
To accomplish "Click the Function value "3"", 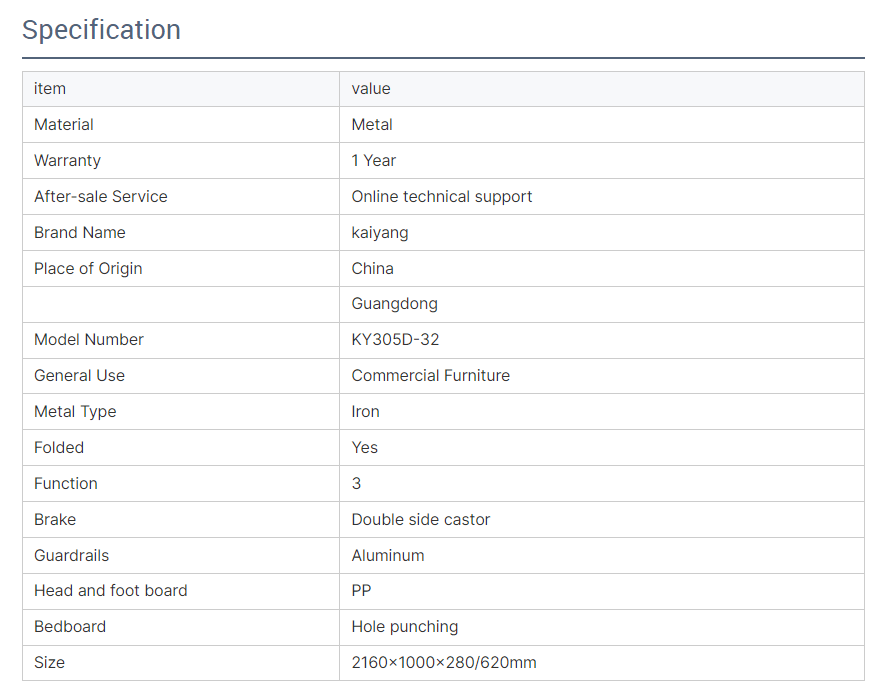I will [x=357, y=484].
